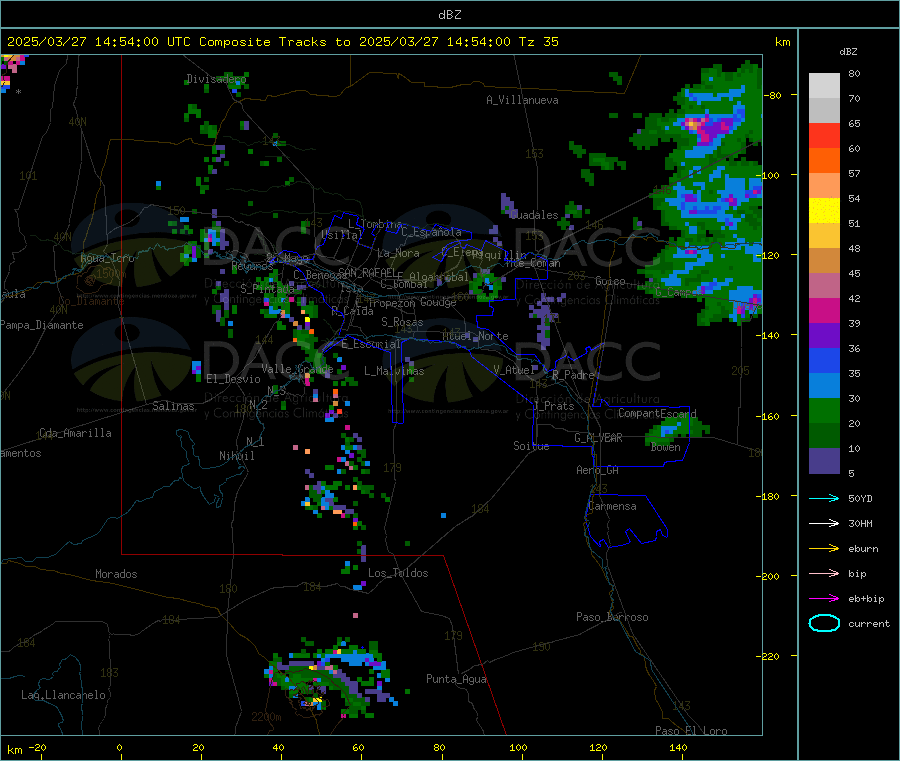Screen dimensions: 900x761
Task: Click the Paso_El_Loro map label
Action: (x=691, y=731)
